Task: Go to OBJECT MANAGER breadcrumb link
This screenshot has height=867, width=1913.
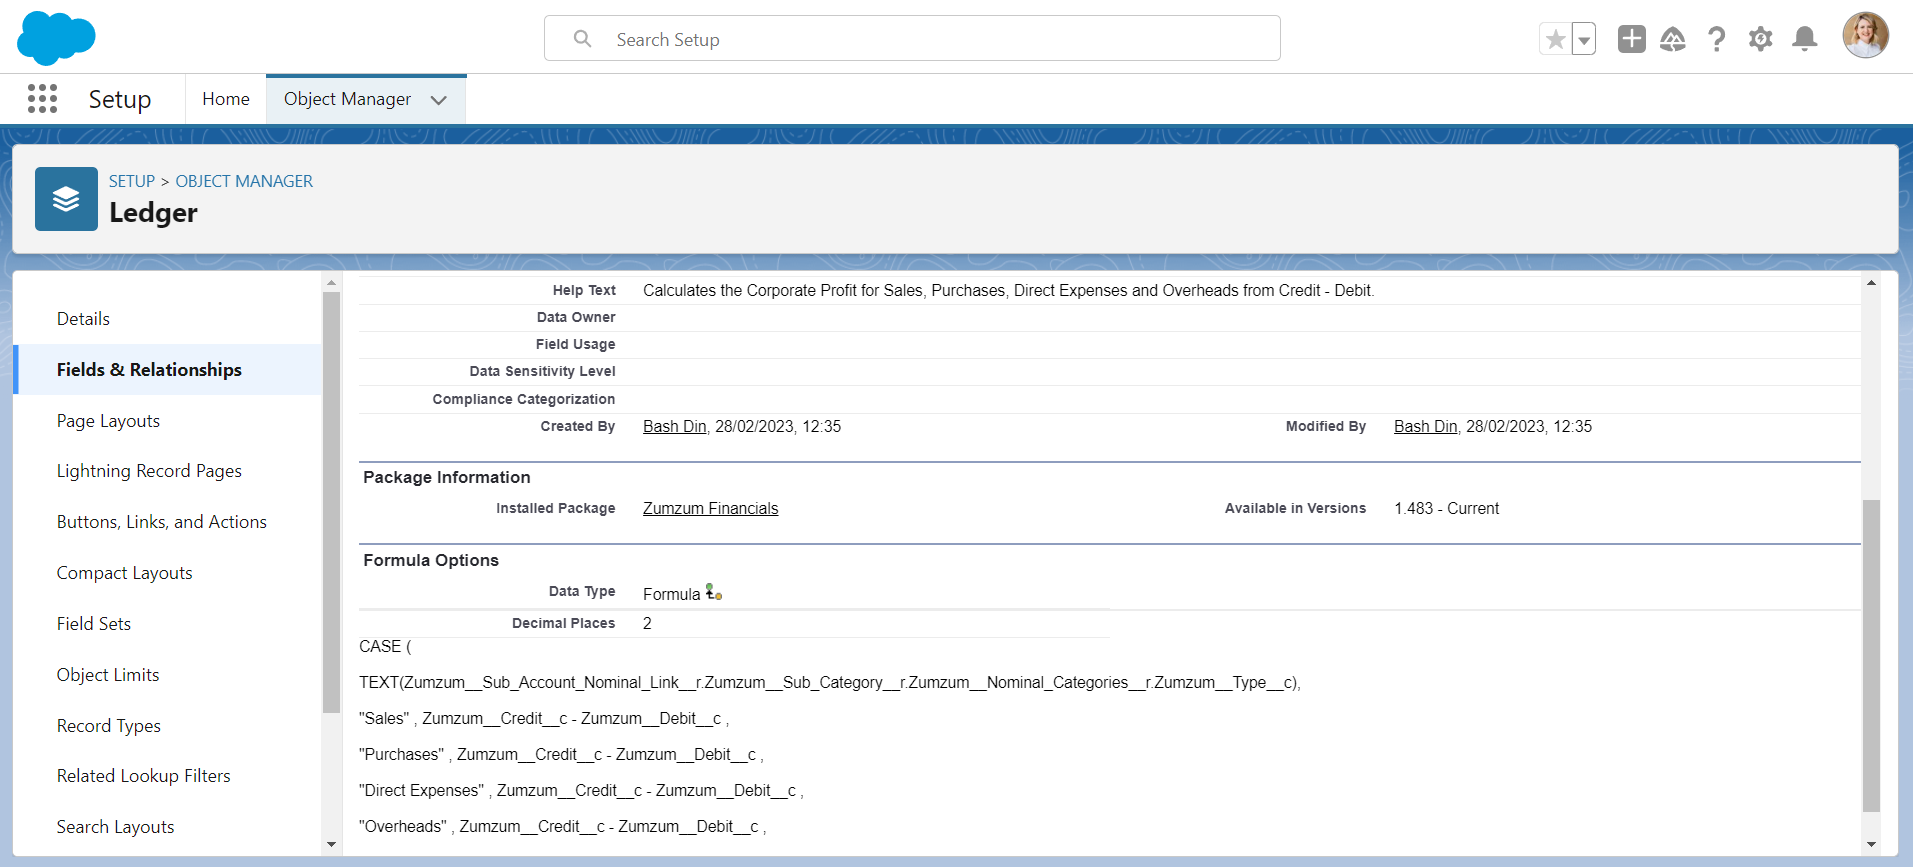Action: point(244,181)
